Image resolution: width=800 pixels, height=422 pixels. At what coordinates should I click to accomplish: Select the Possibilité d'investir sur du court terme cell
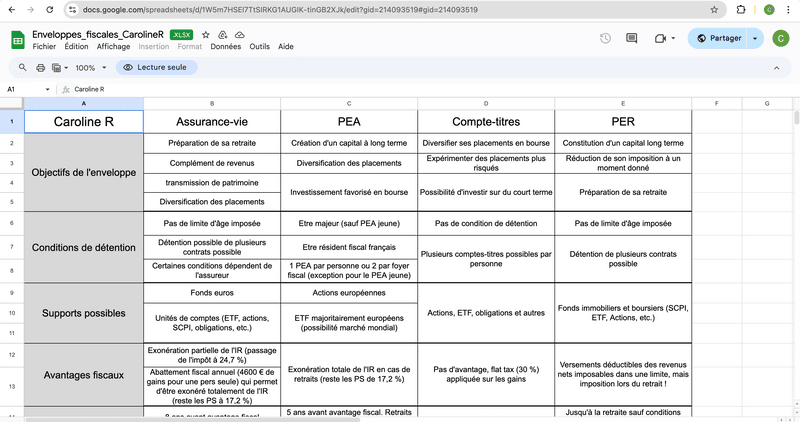[x=486, y=192]
